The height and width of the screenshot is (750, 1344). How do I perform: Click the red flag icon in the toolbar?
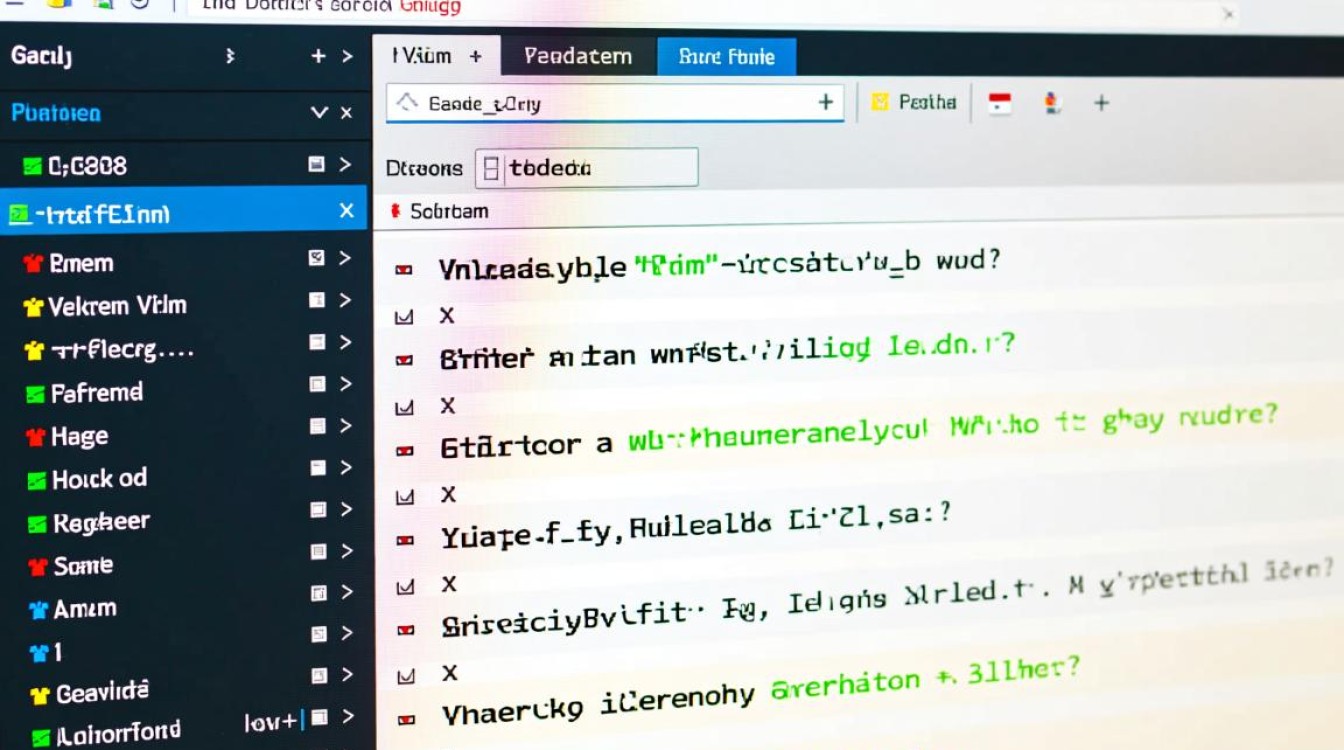[1000, 102]
